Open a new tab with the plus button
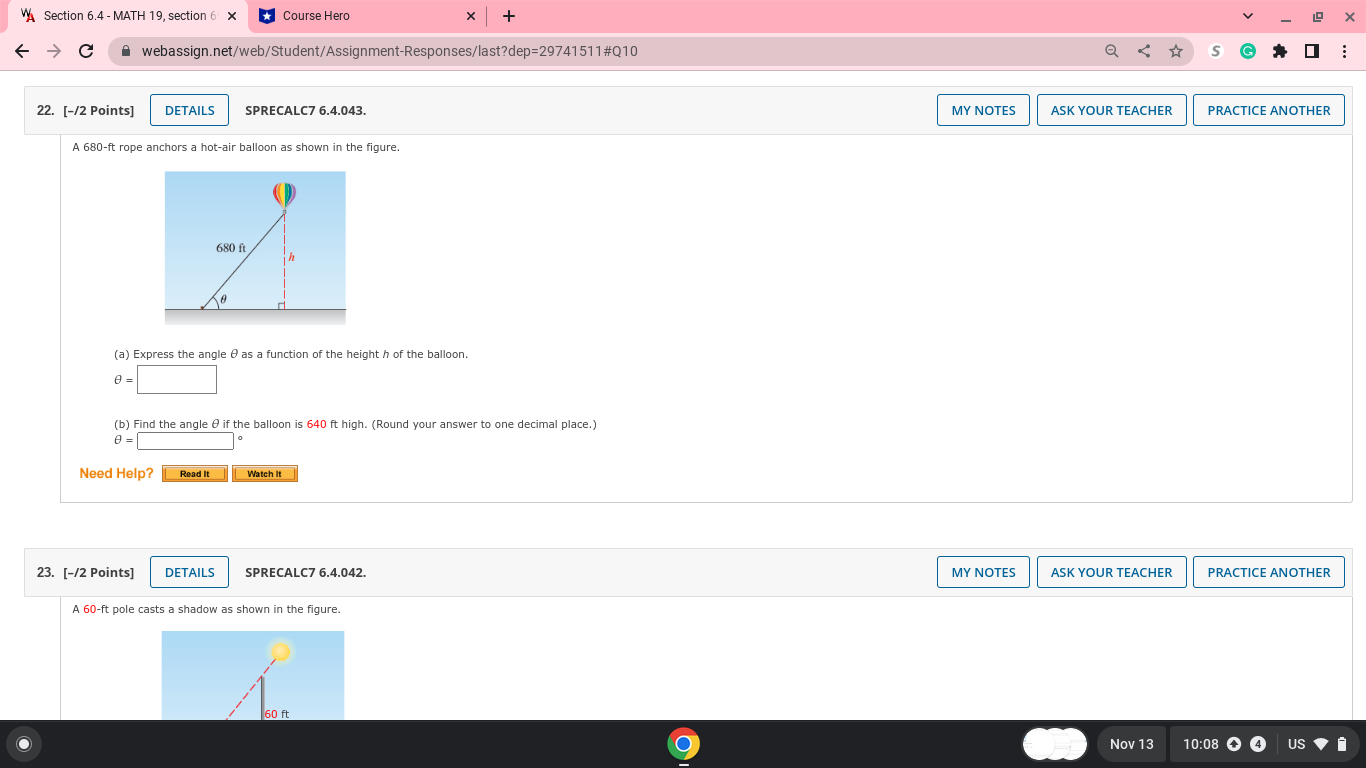This screenshot has width=1366, height=768. (x=508, y=15)
